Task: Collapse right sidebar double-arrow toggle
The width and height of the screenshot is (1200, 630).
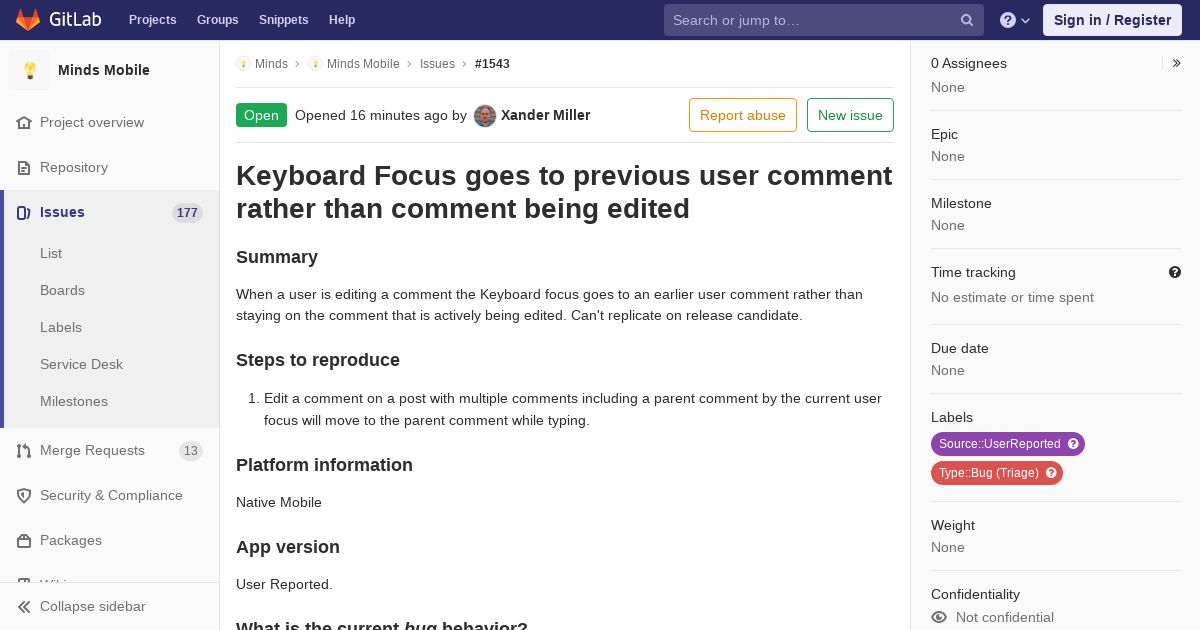Action: click(1176, 63)
